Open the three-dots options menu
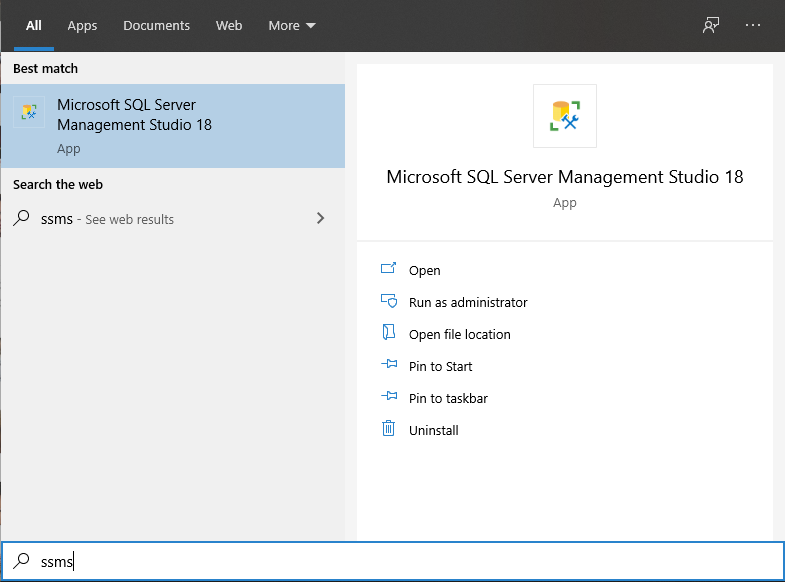 point(753,25)
